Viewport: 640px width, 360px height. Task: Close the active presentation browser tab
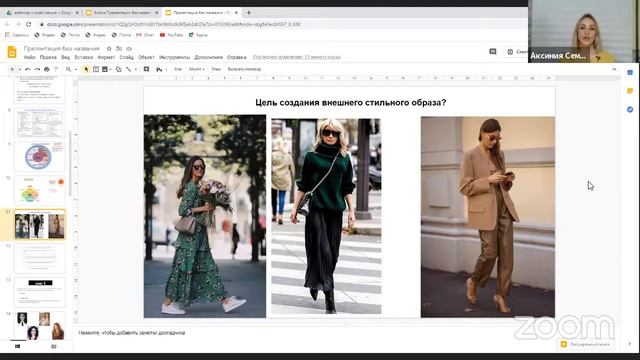(236, 13)
